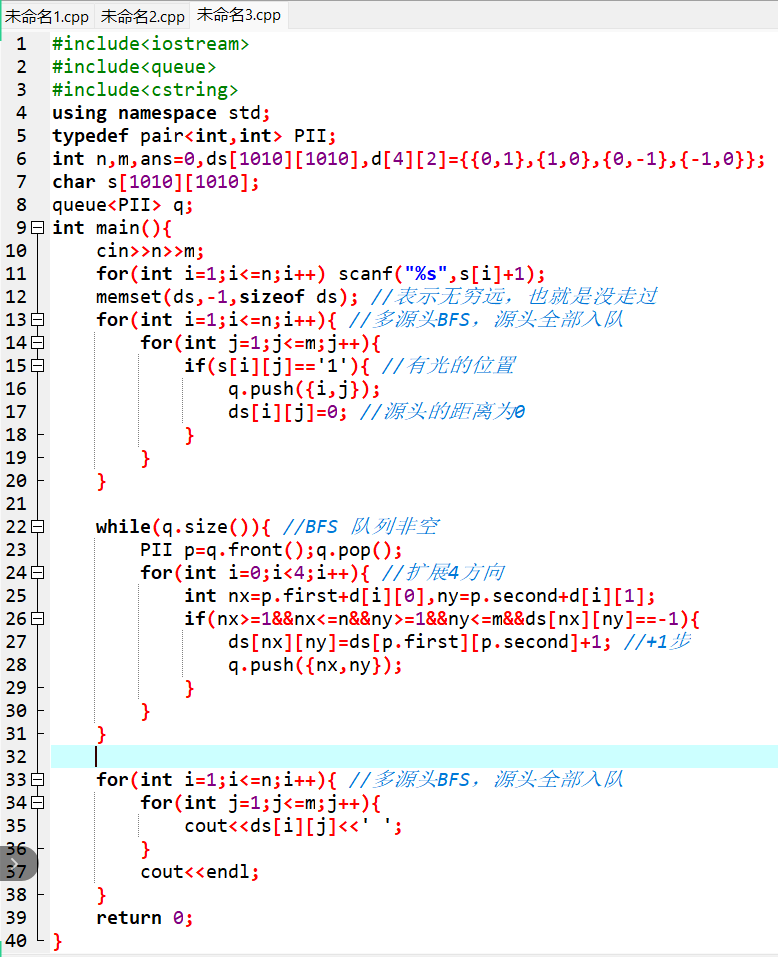Screen dimensions: 778x957
Task: Click the 'using namespace std;' line
Action: pos(160,113)
